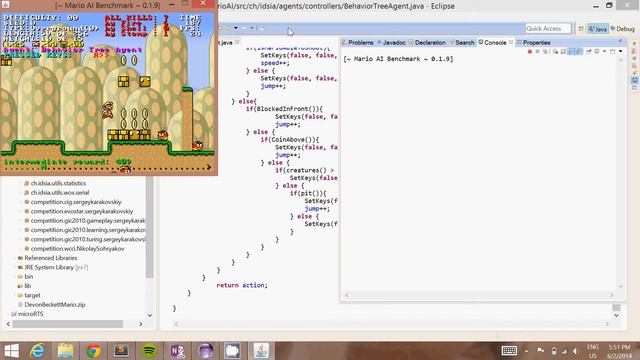The image size is (640, 360).
Task: Open the Java application icon on the taskbar
Action: [261, 351]
